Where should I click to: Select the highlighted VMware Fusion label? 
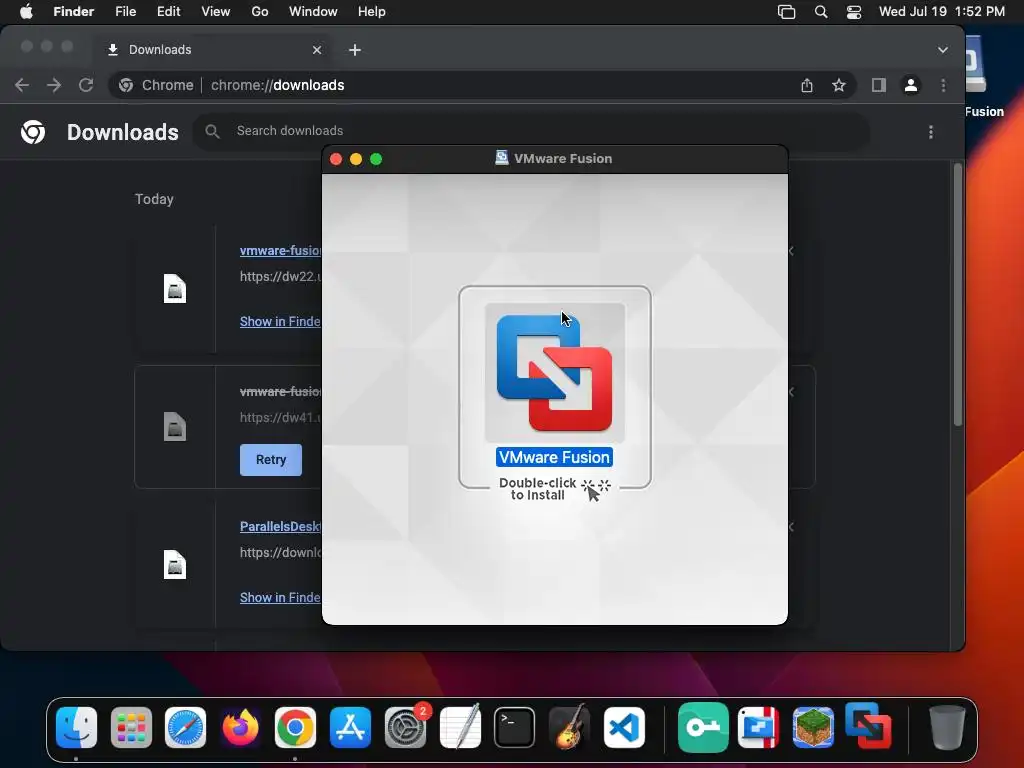tap(554, 457)
